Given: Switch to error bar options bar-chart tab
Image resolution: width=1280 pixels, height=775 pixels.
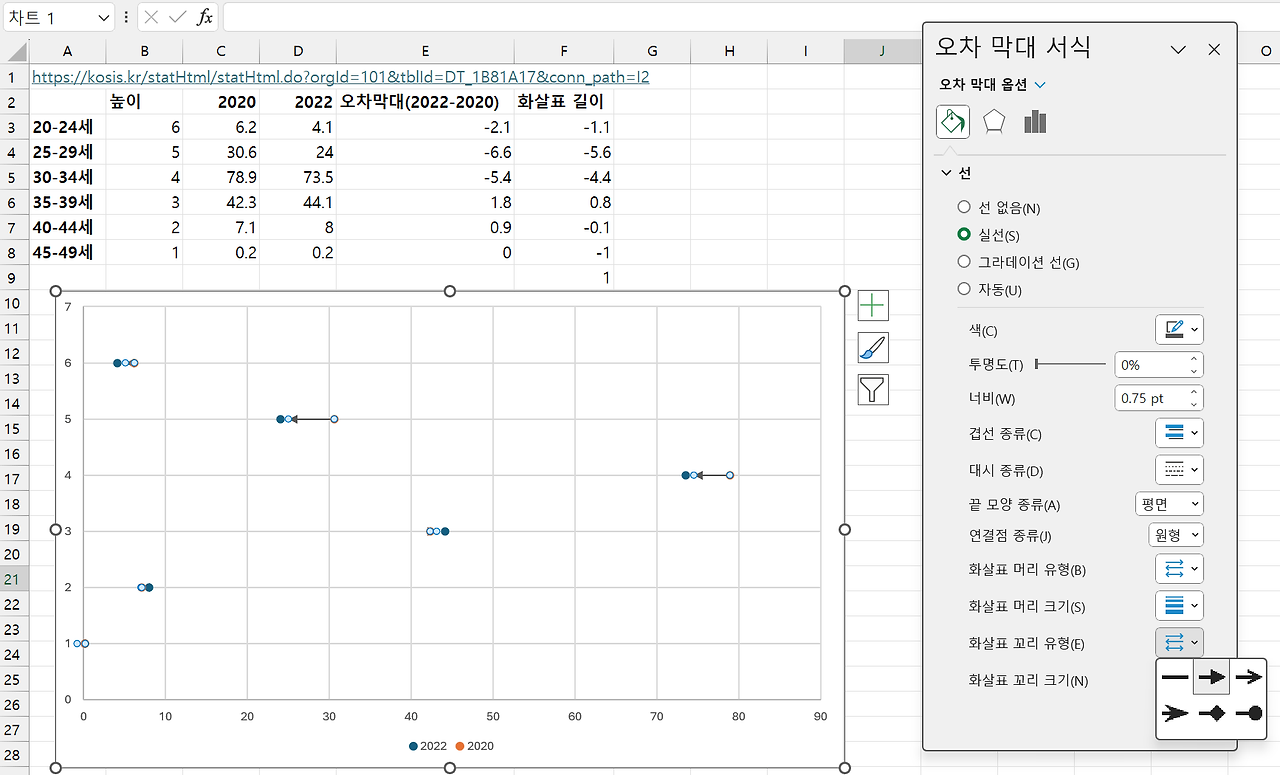Looking at the screenshot, I should tap(1035, 122).
